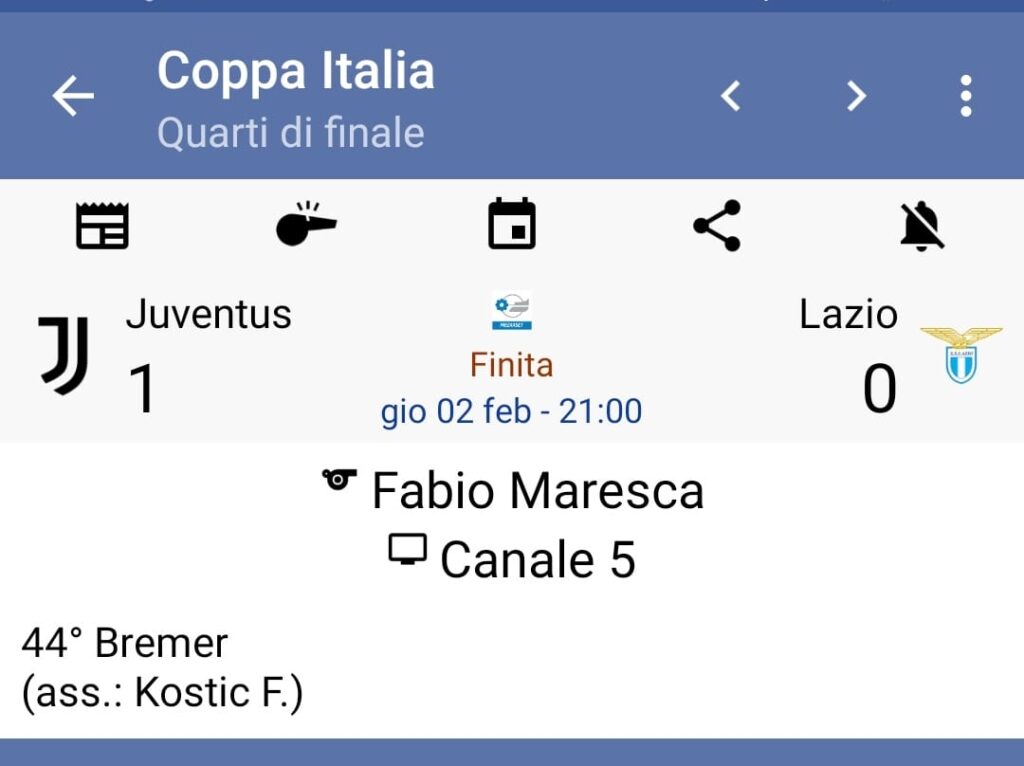Tap the Coppa Italia title

[x=295, y=71]
